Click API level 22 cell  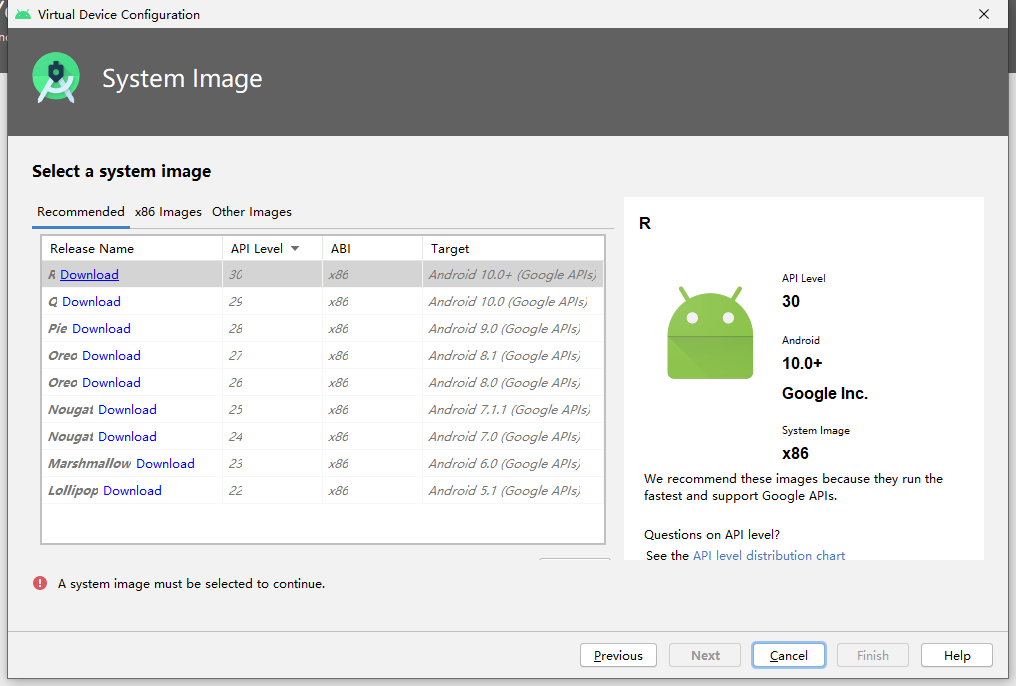tap(272, 491)
